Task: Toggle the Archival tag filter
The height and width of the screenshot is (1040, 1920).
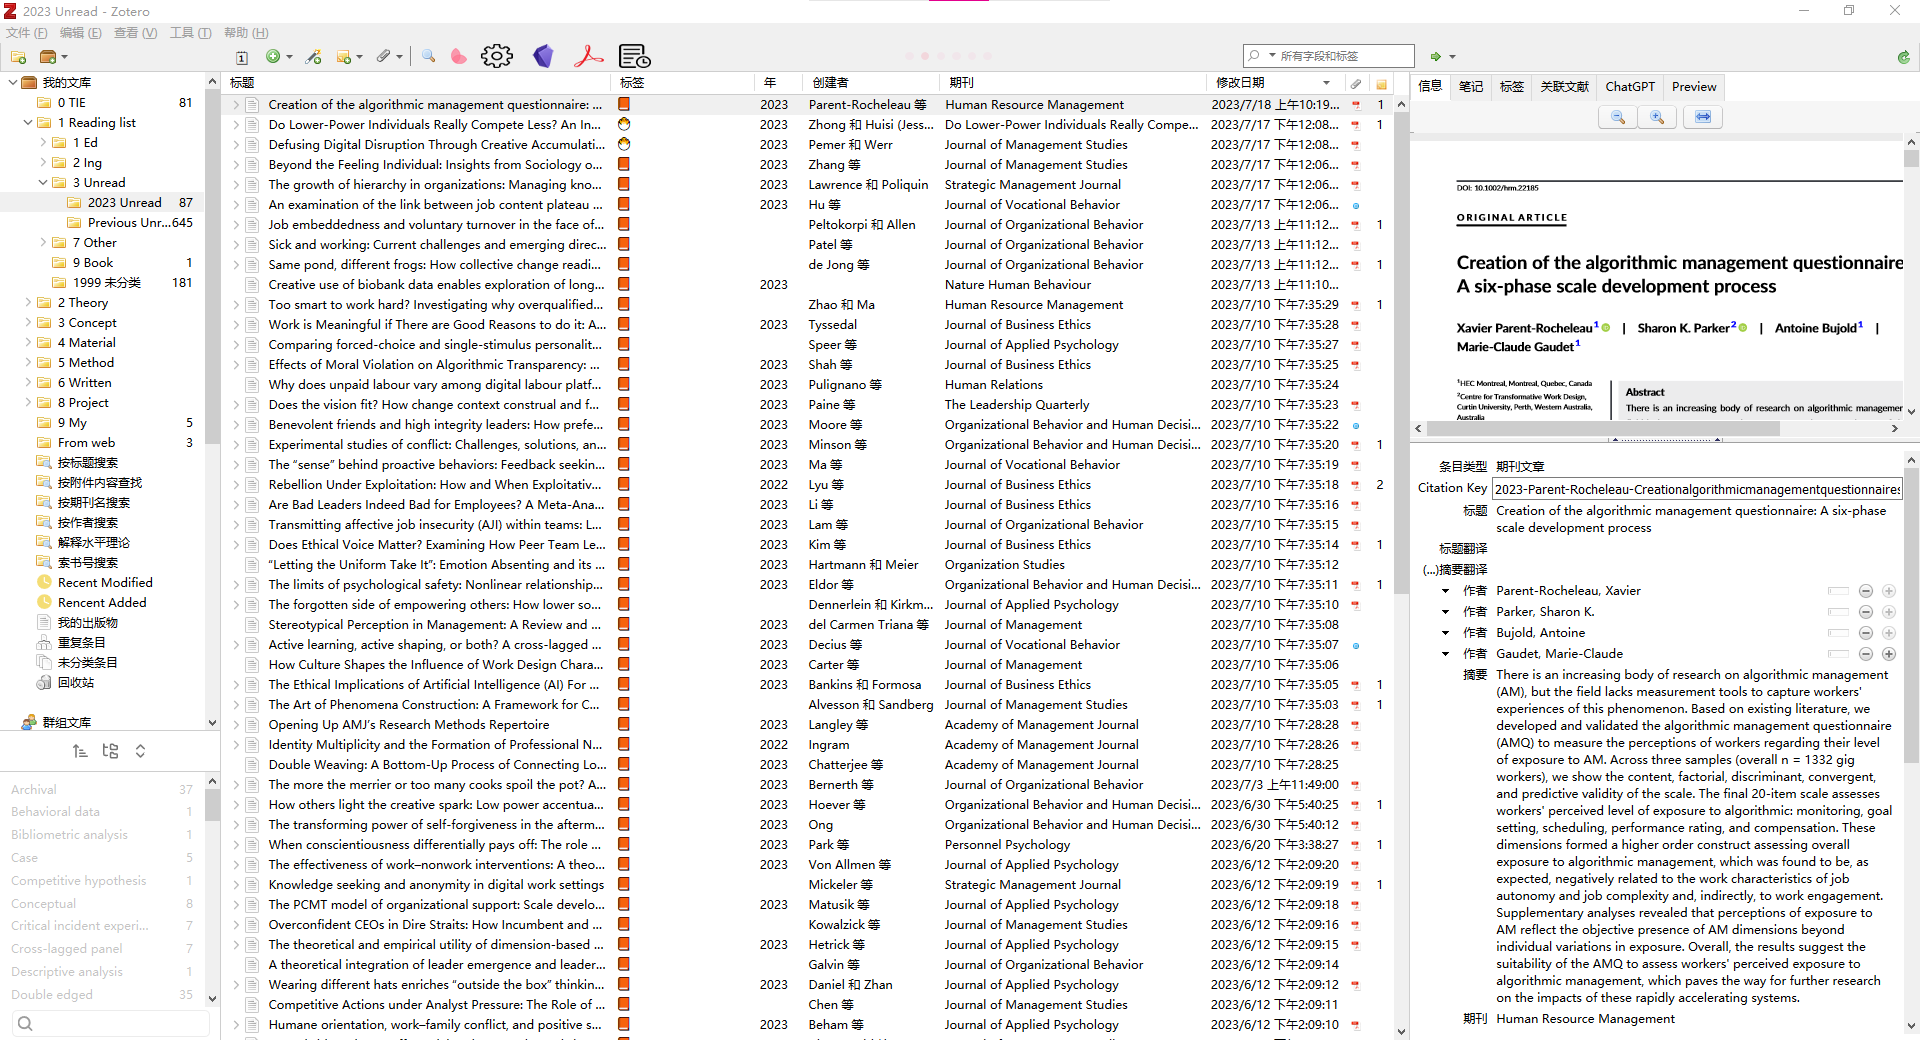Action: 34,789
